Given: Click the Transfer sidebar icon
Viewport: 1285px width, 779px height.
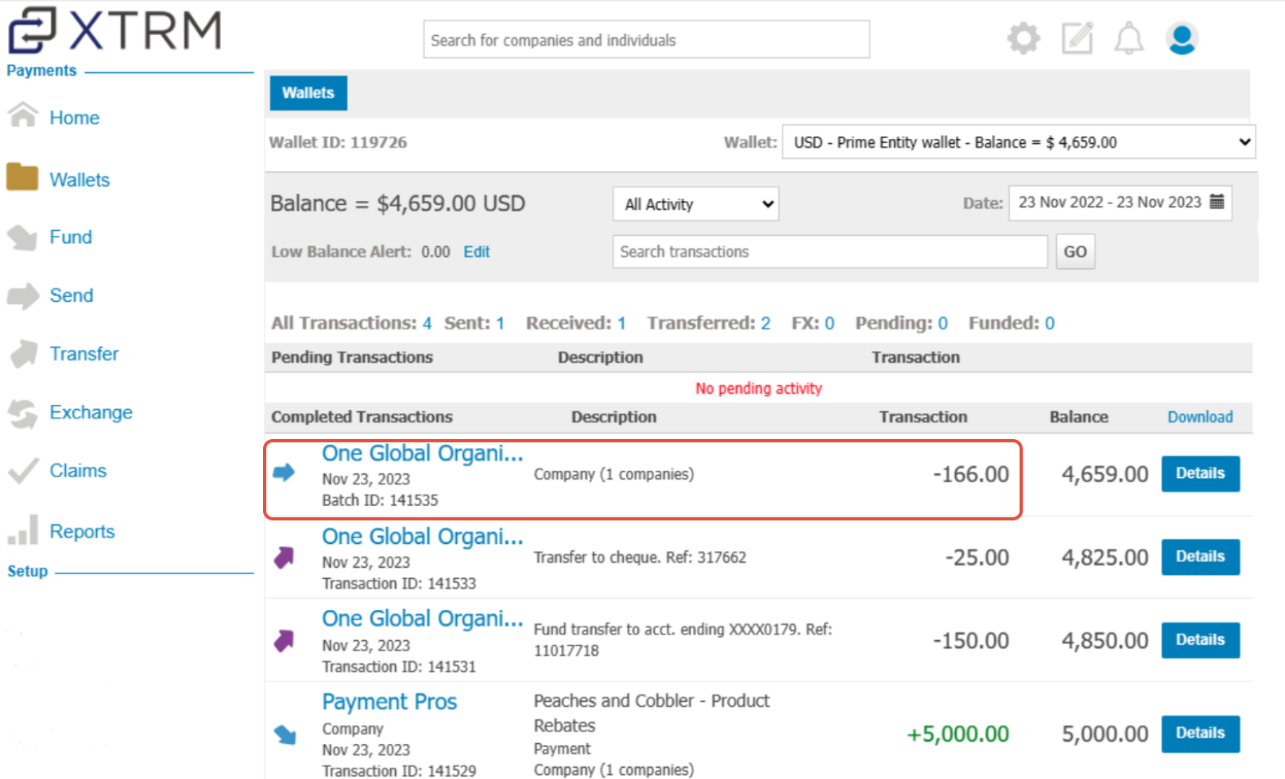Looking at the screenshot, I should pos(22,353).
